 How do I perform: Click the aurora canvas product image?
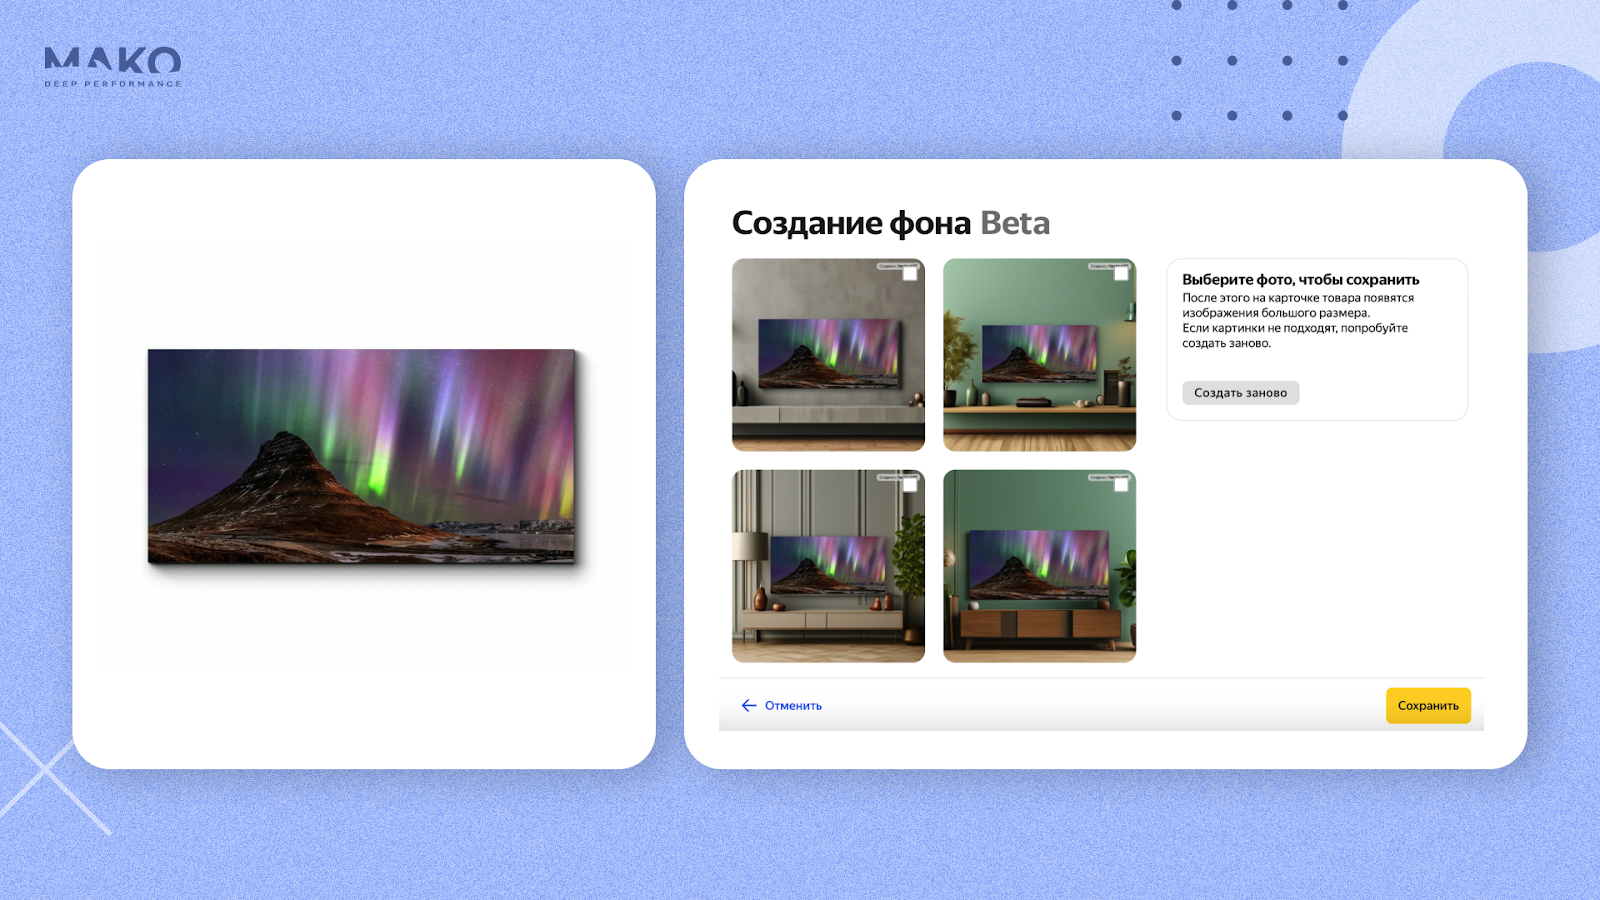pos(362,456)
